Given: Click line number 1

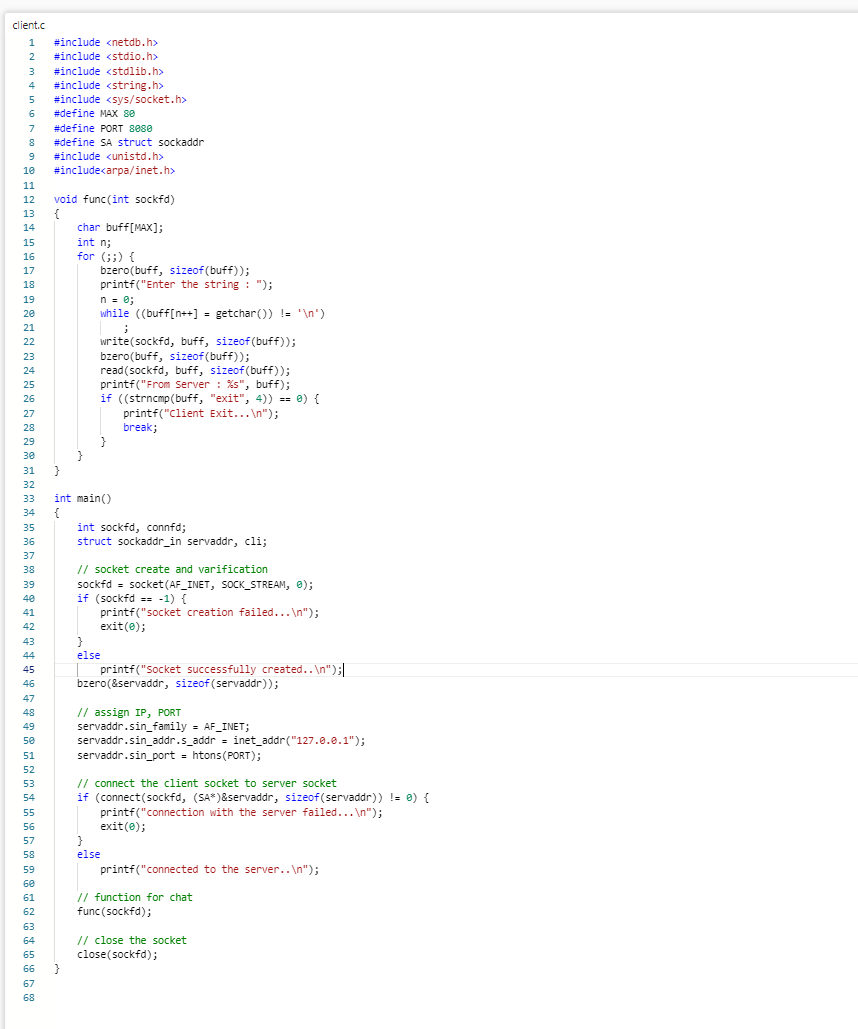Looking at the screenshot, I should (x=31, y=42).
